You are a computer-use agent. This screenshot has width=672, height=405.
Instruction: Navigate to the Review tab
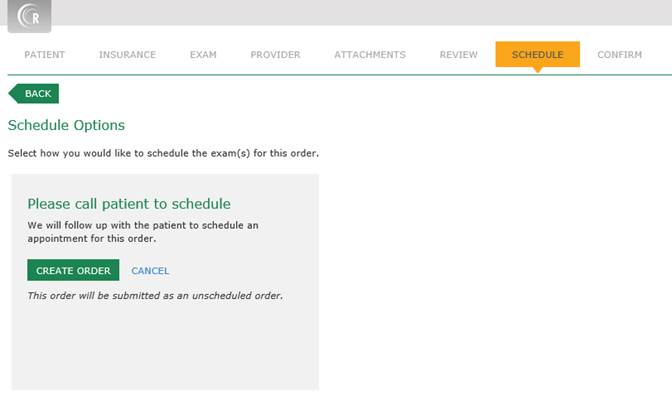[x=458, y=55]
